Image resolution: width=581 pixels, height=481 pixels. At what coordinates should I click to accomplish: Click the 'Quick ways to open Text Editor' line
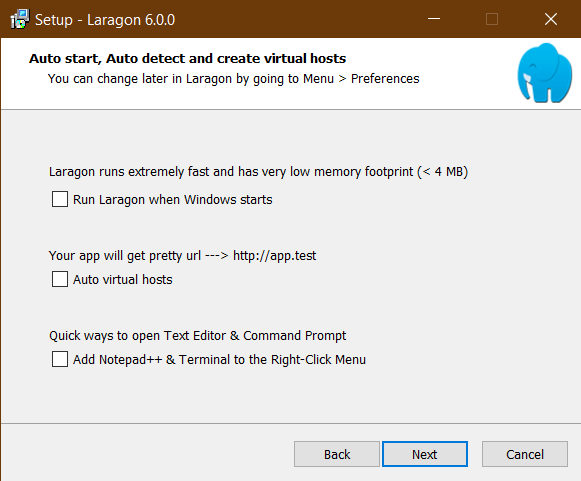tap(197, 336)
